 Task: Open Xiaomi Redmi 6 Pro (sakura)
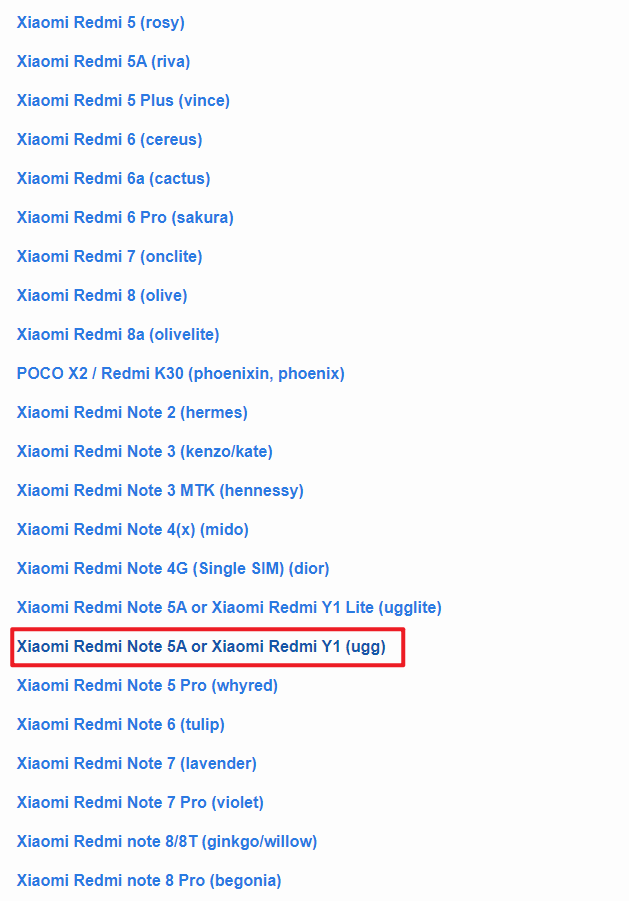coord(125,218)
